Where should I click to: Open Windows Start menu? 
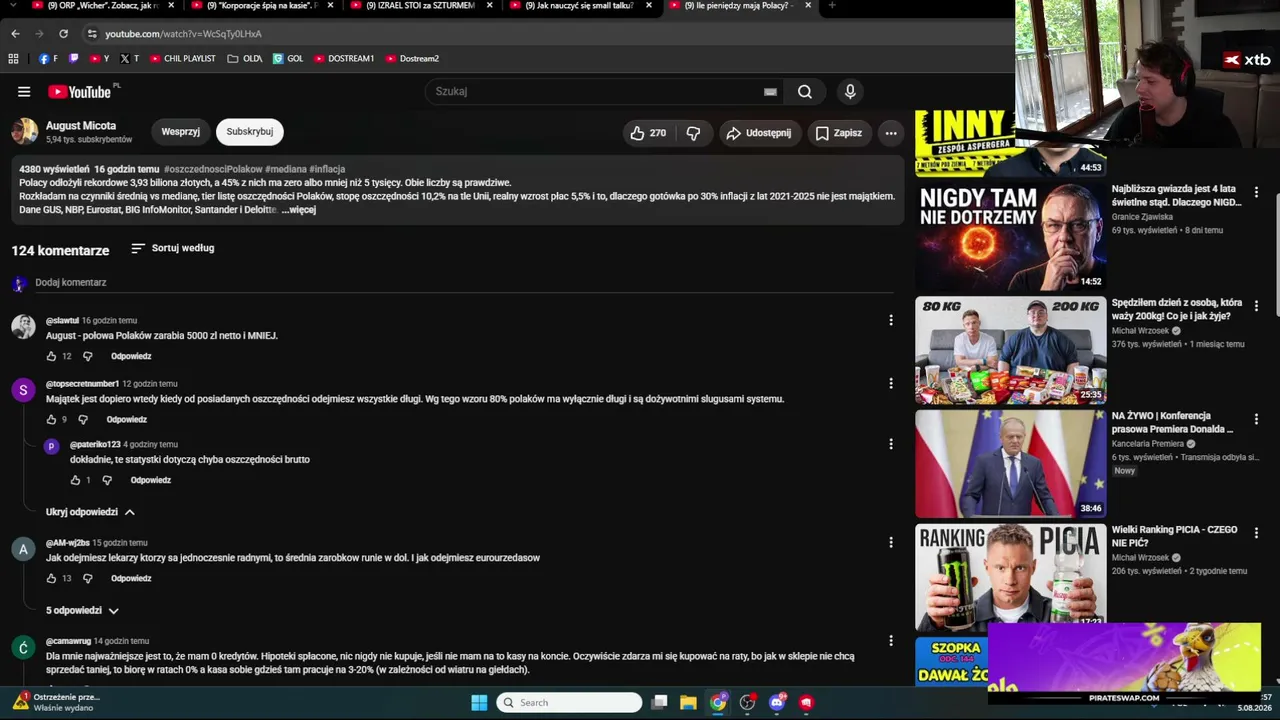(x=479, y=702)
